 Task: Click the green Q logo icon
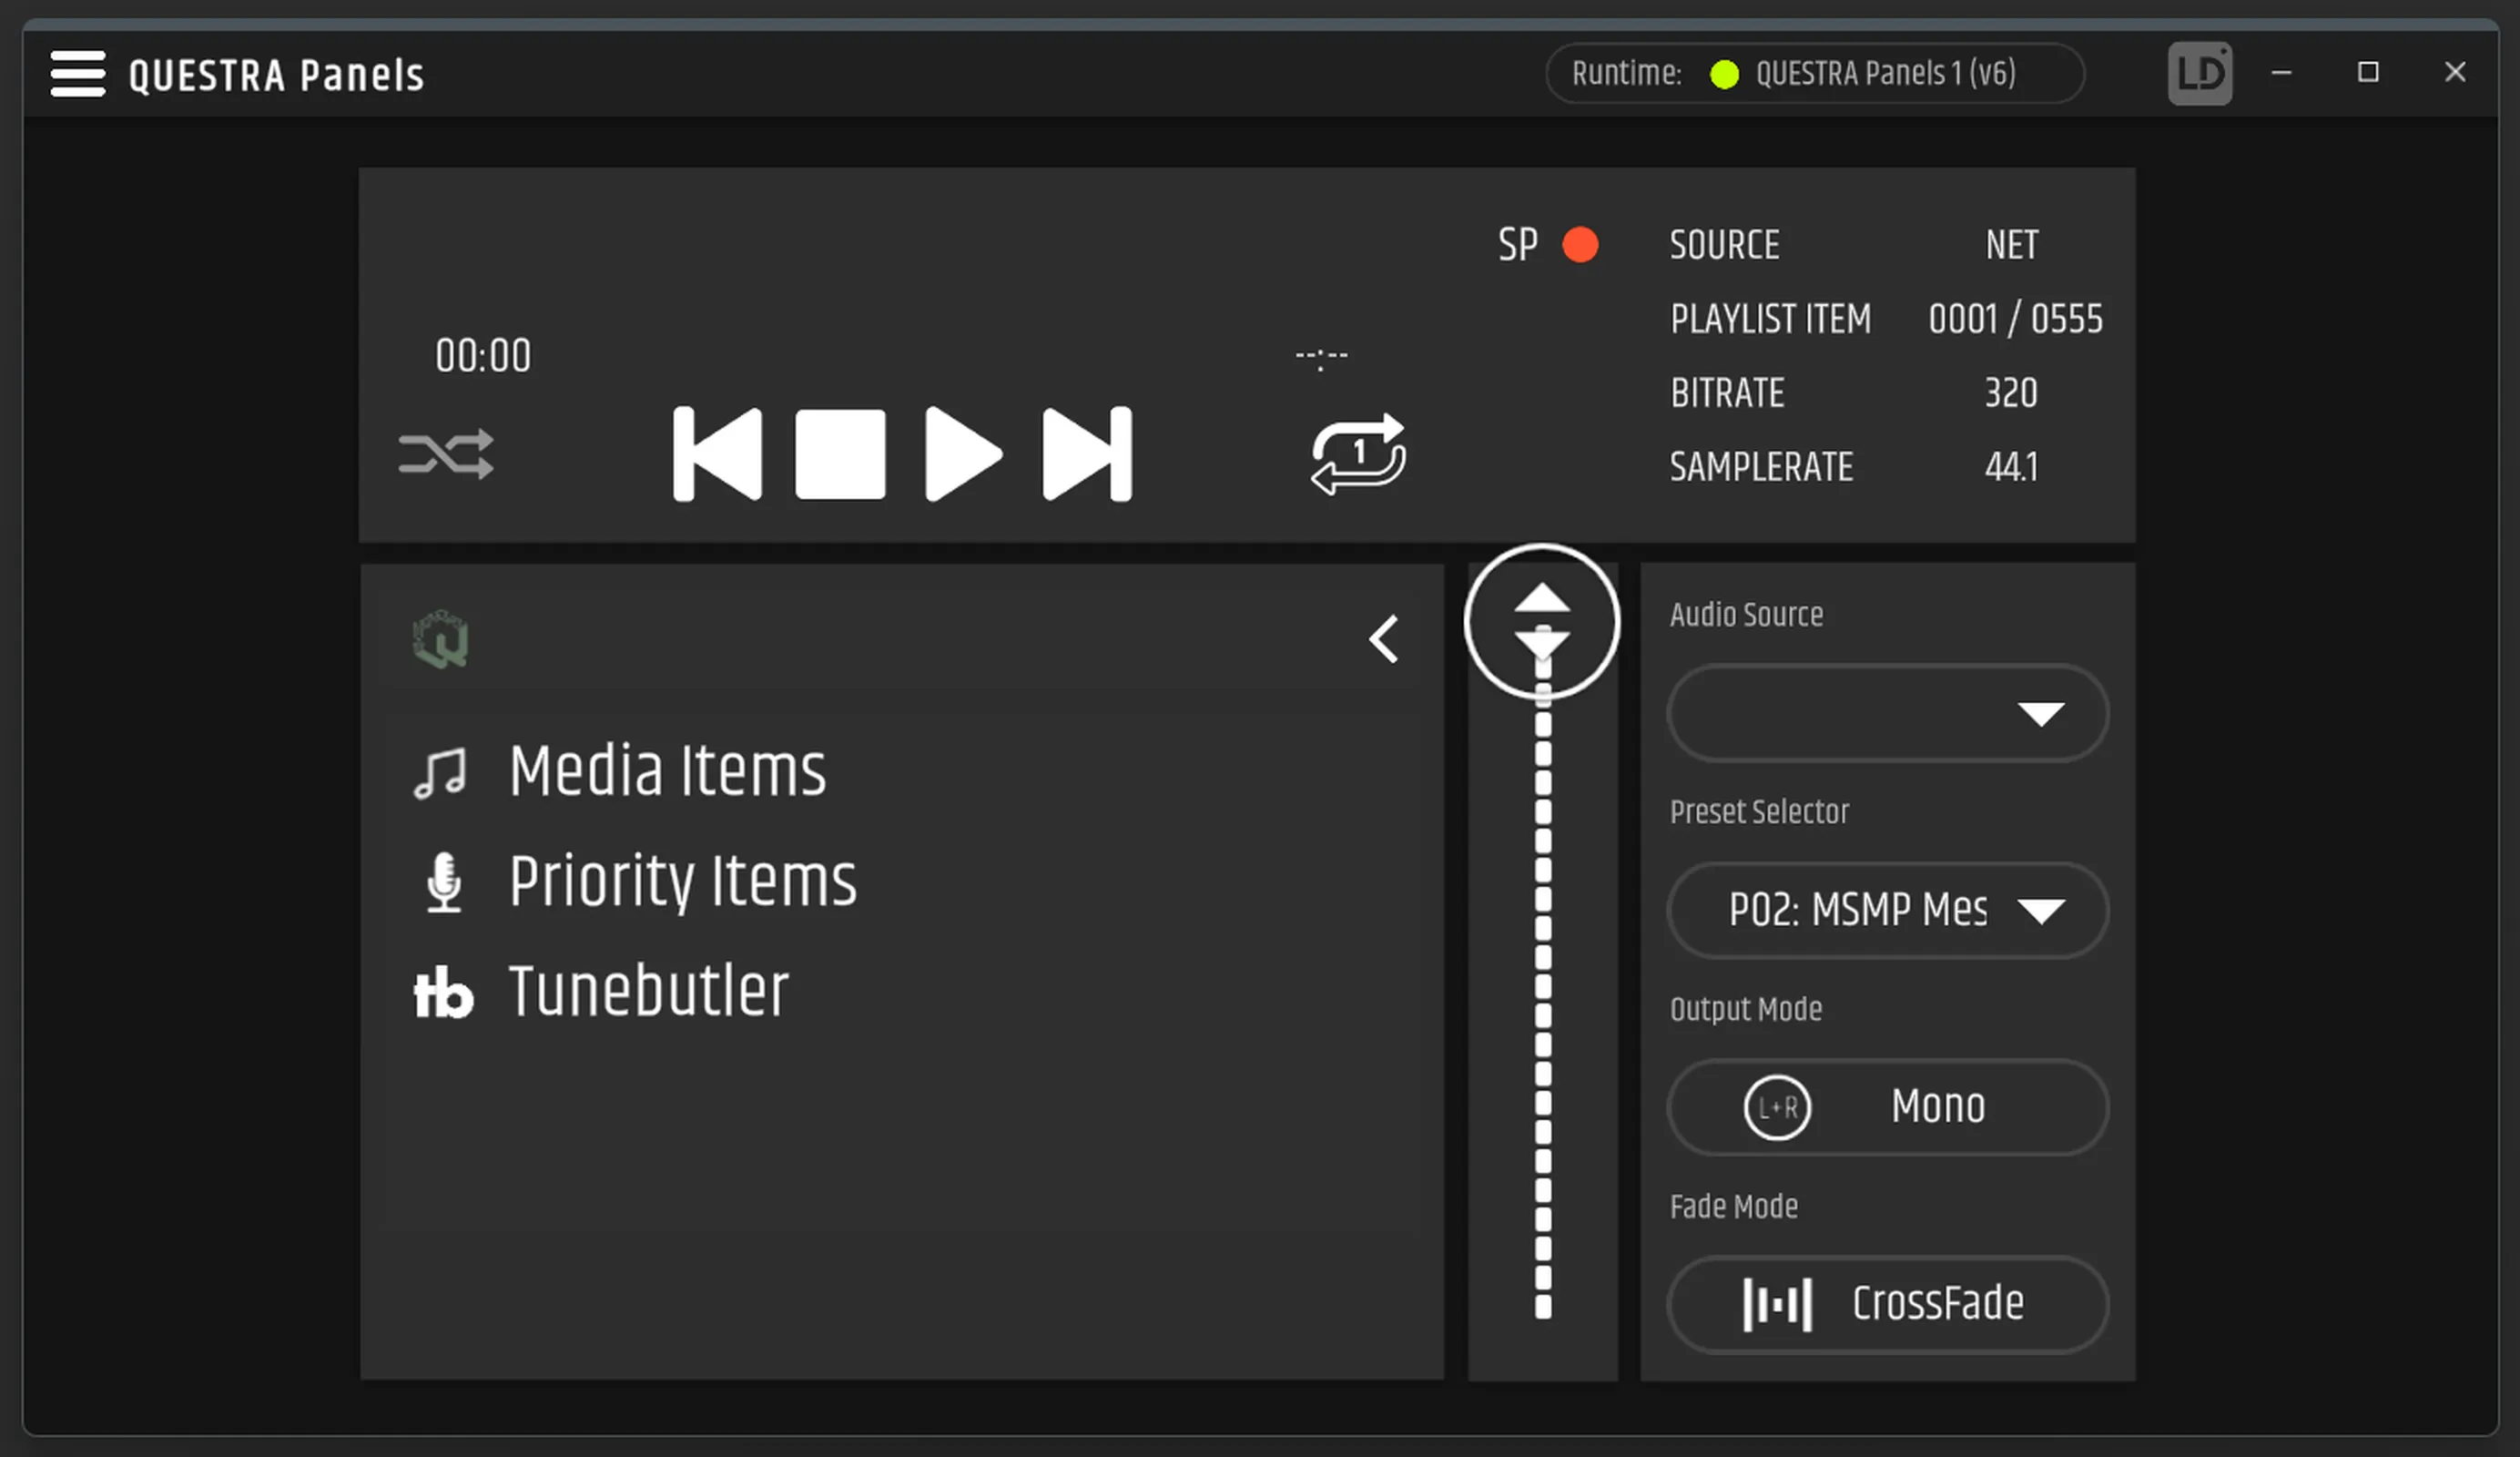[x=440, y=640]
